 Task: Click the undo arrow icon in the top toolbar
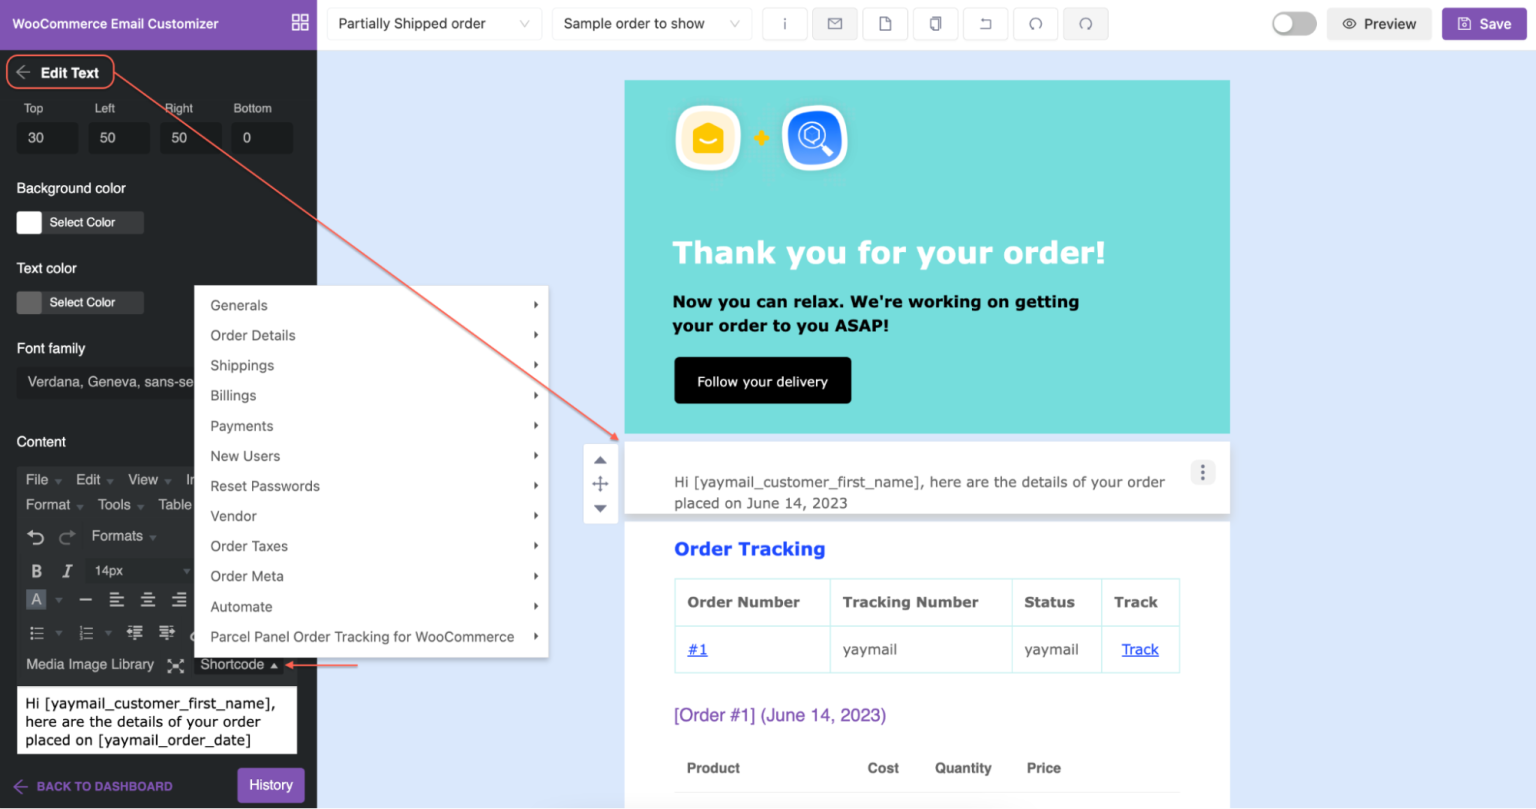(985, 23)
